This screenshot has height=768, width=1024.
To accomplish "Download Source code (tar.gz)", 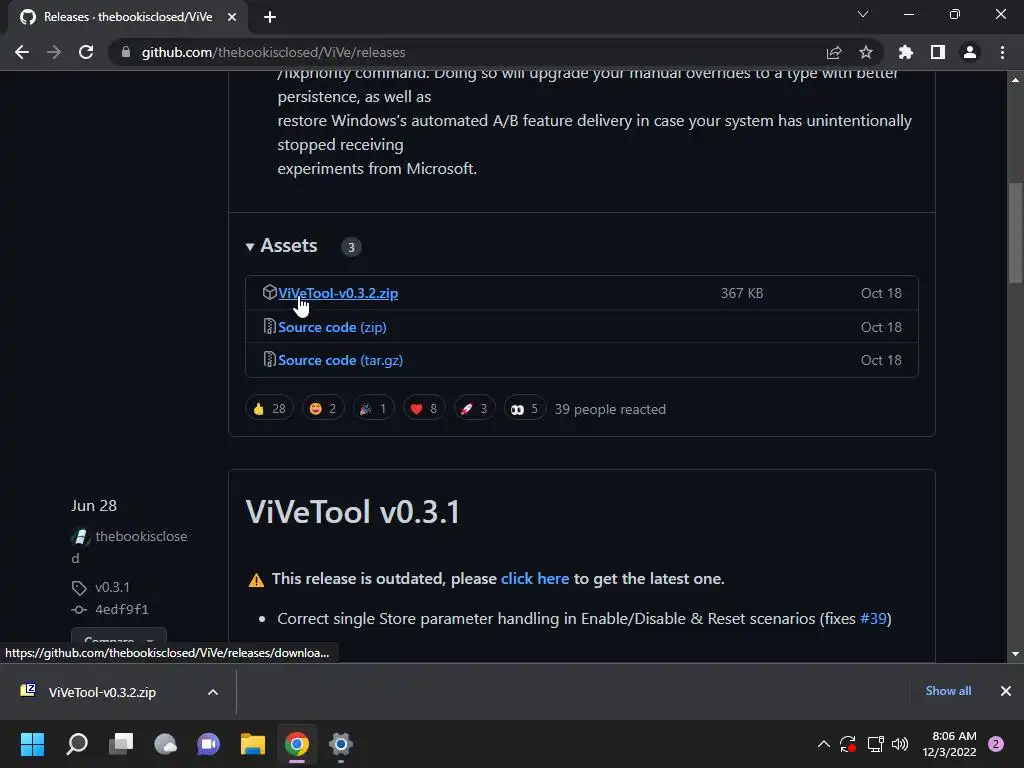I will [340, 360].
